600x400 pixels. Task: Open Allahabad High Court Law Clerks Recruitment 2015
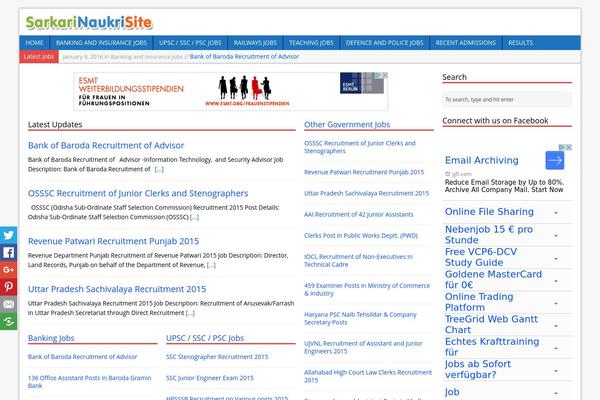[368, 376]
